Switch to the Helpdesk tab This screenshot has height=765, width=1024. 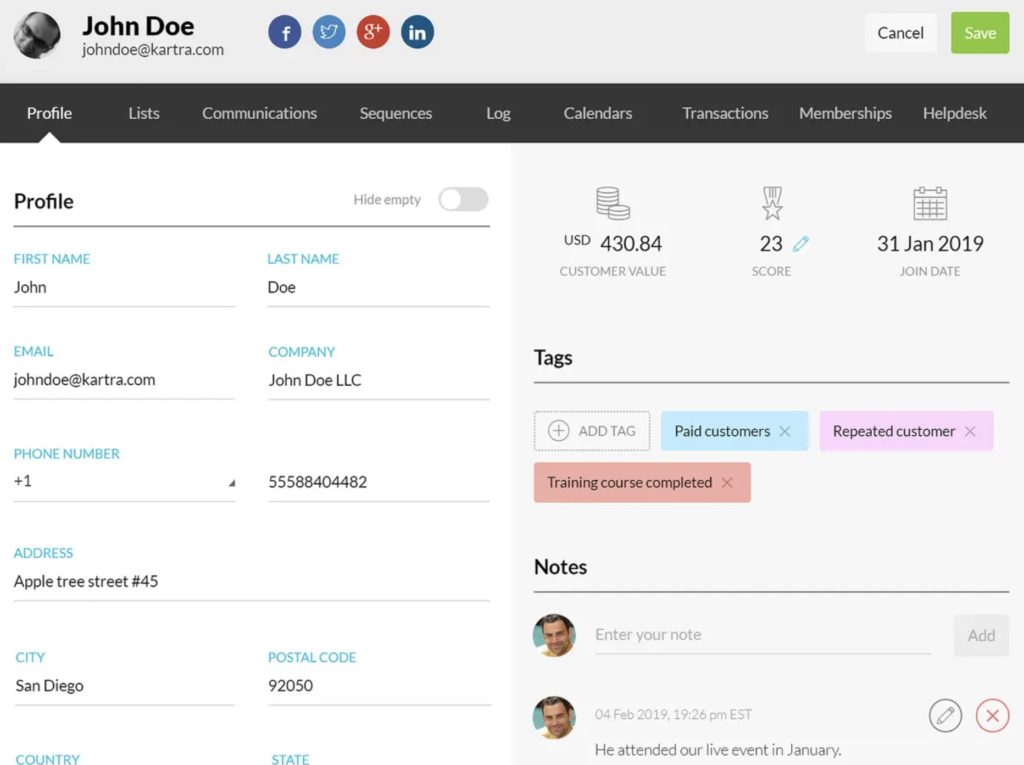(x=954, y=113)
